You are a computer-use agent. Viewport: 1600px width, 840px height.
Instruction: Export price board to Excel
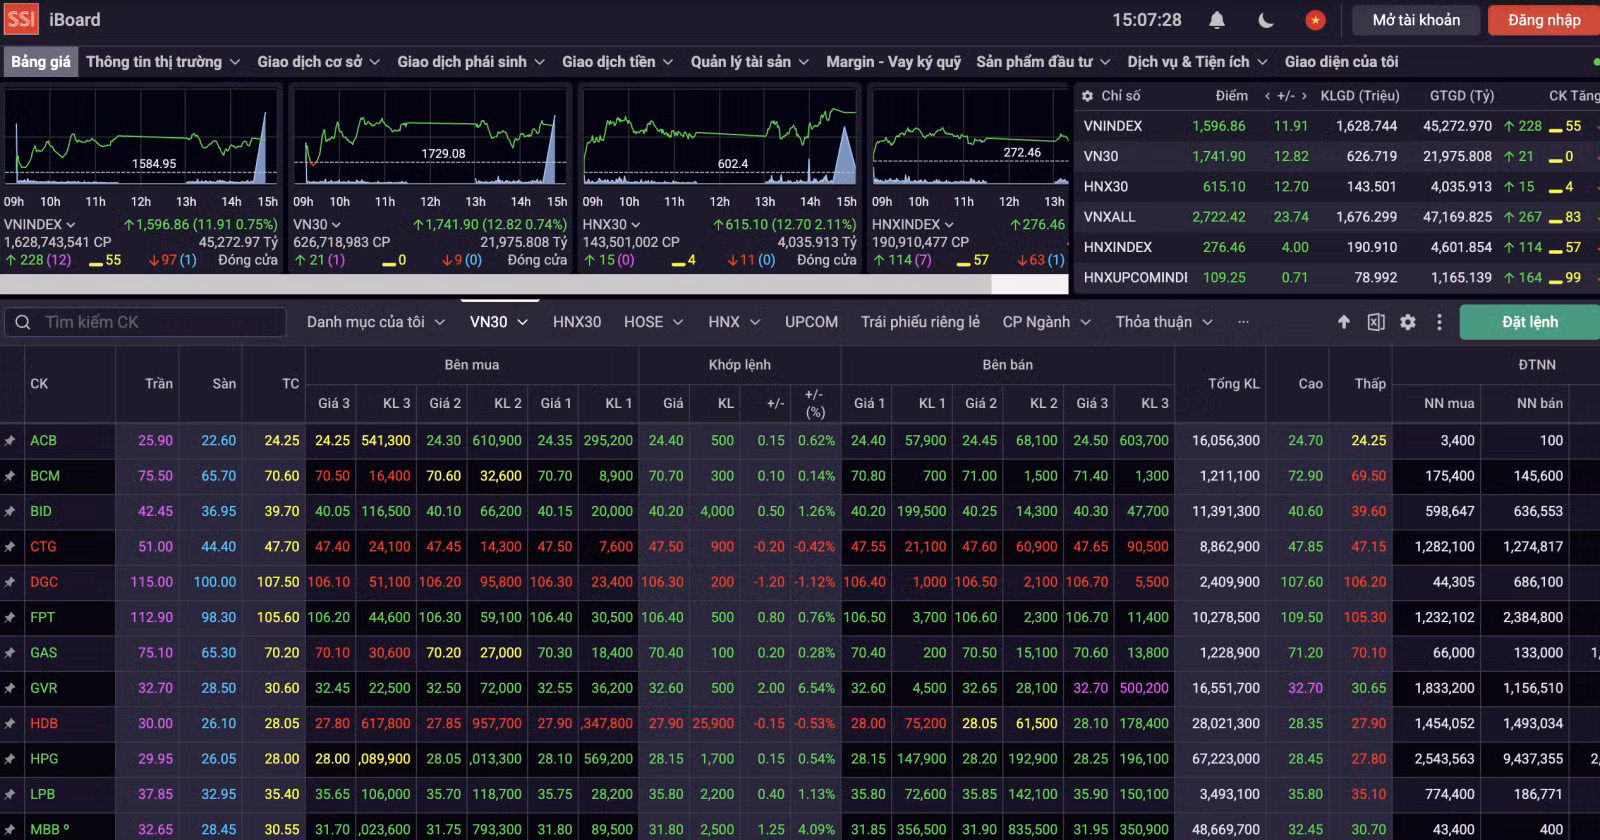pos(1376,322)
